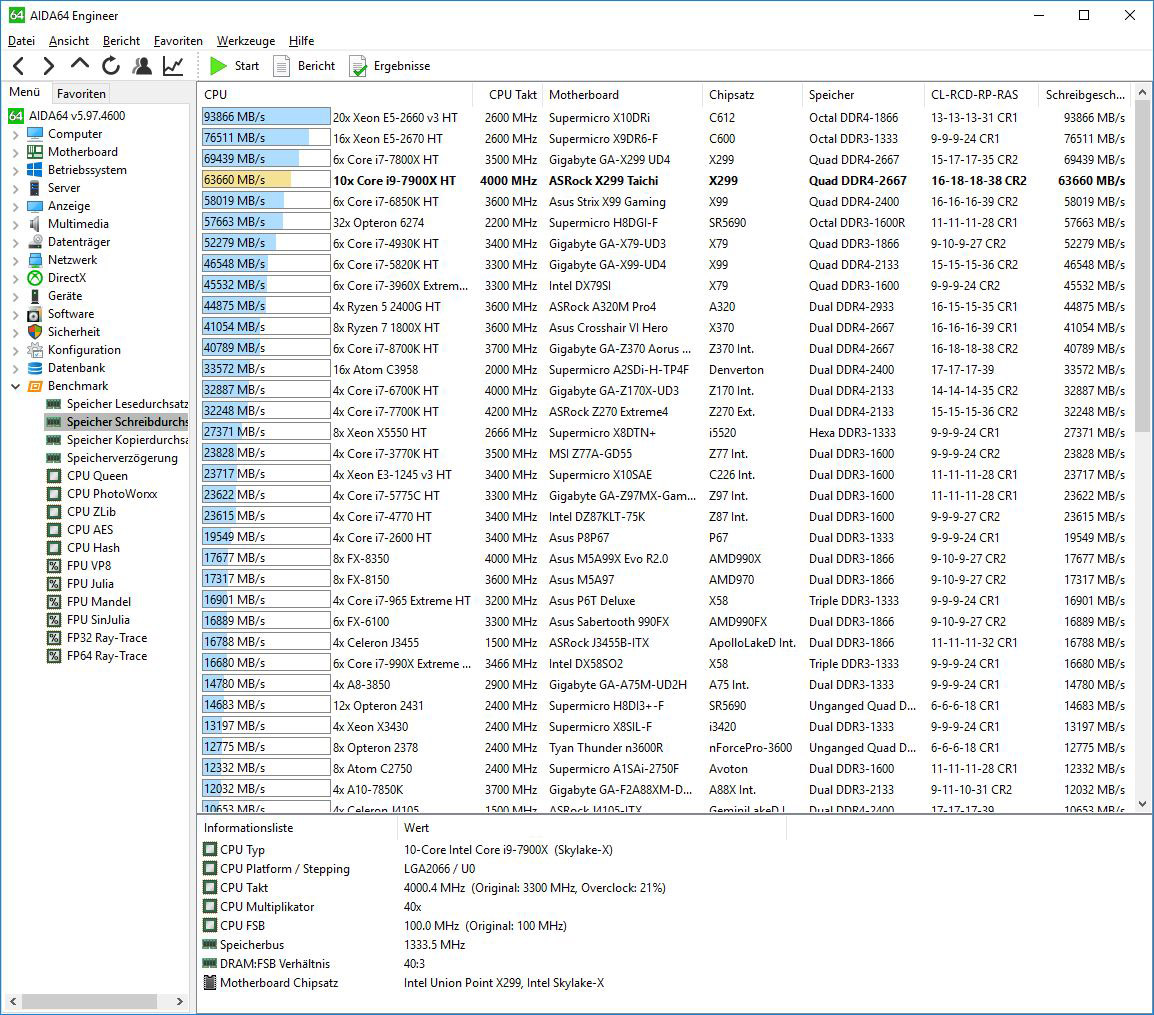Go up one level with the Up arrow
Screen dimensions: 1154x1015
[x=79, y=66]
